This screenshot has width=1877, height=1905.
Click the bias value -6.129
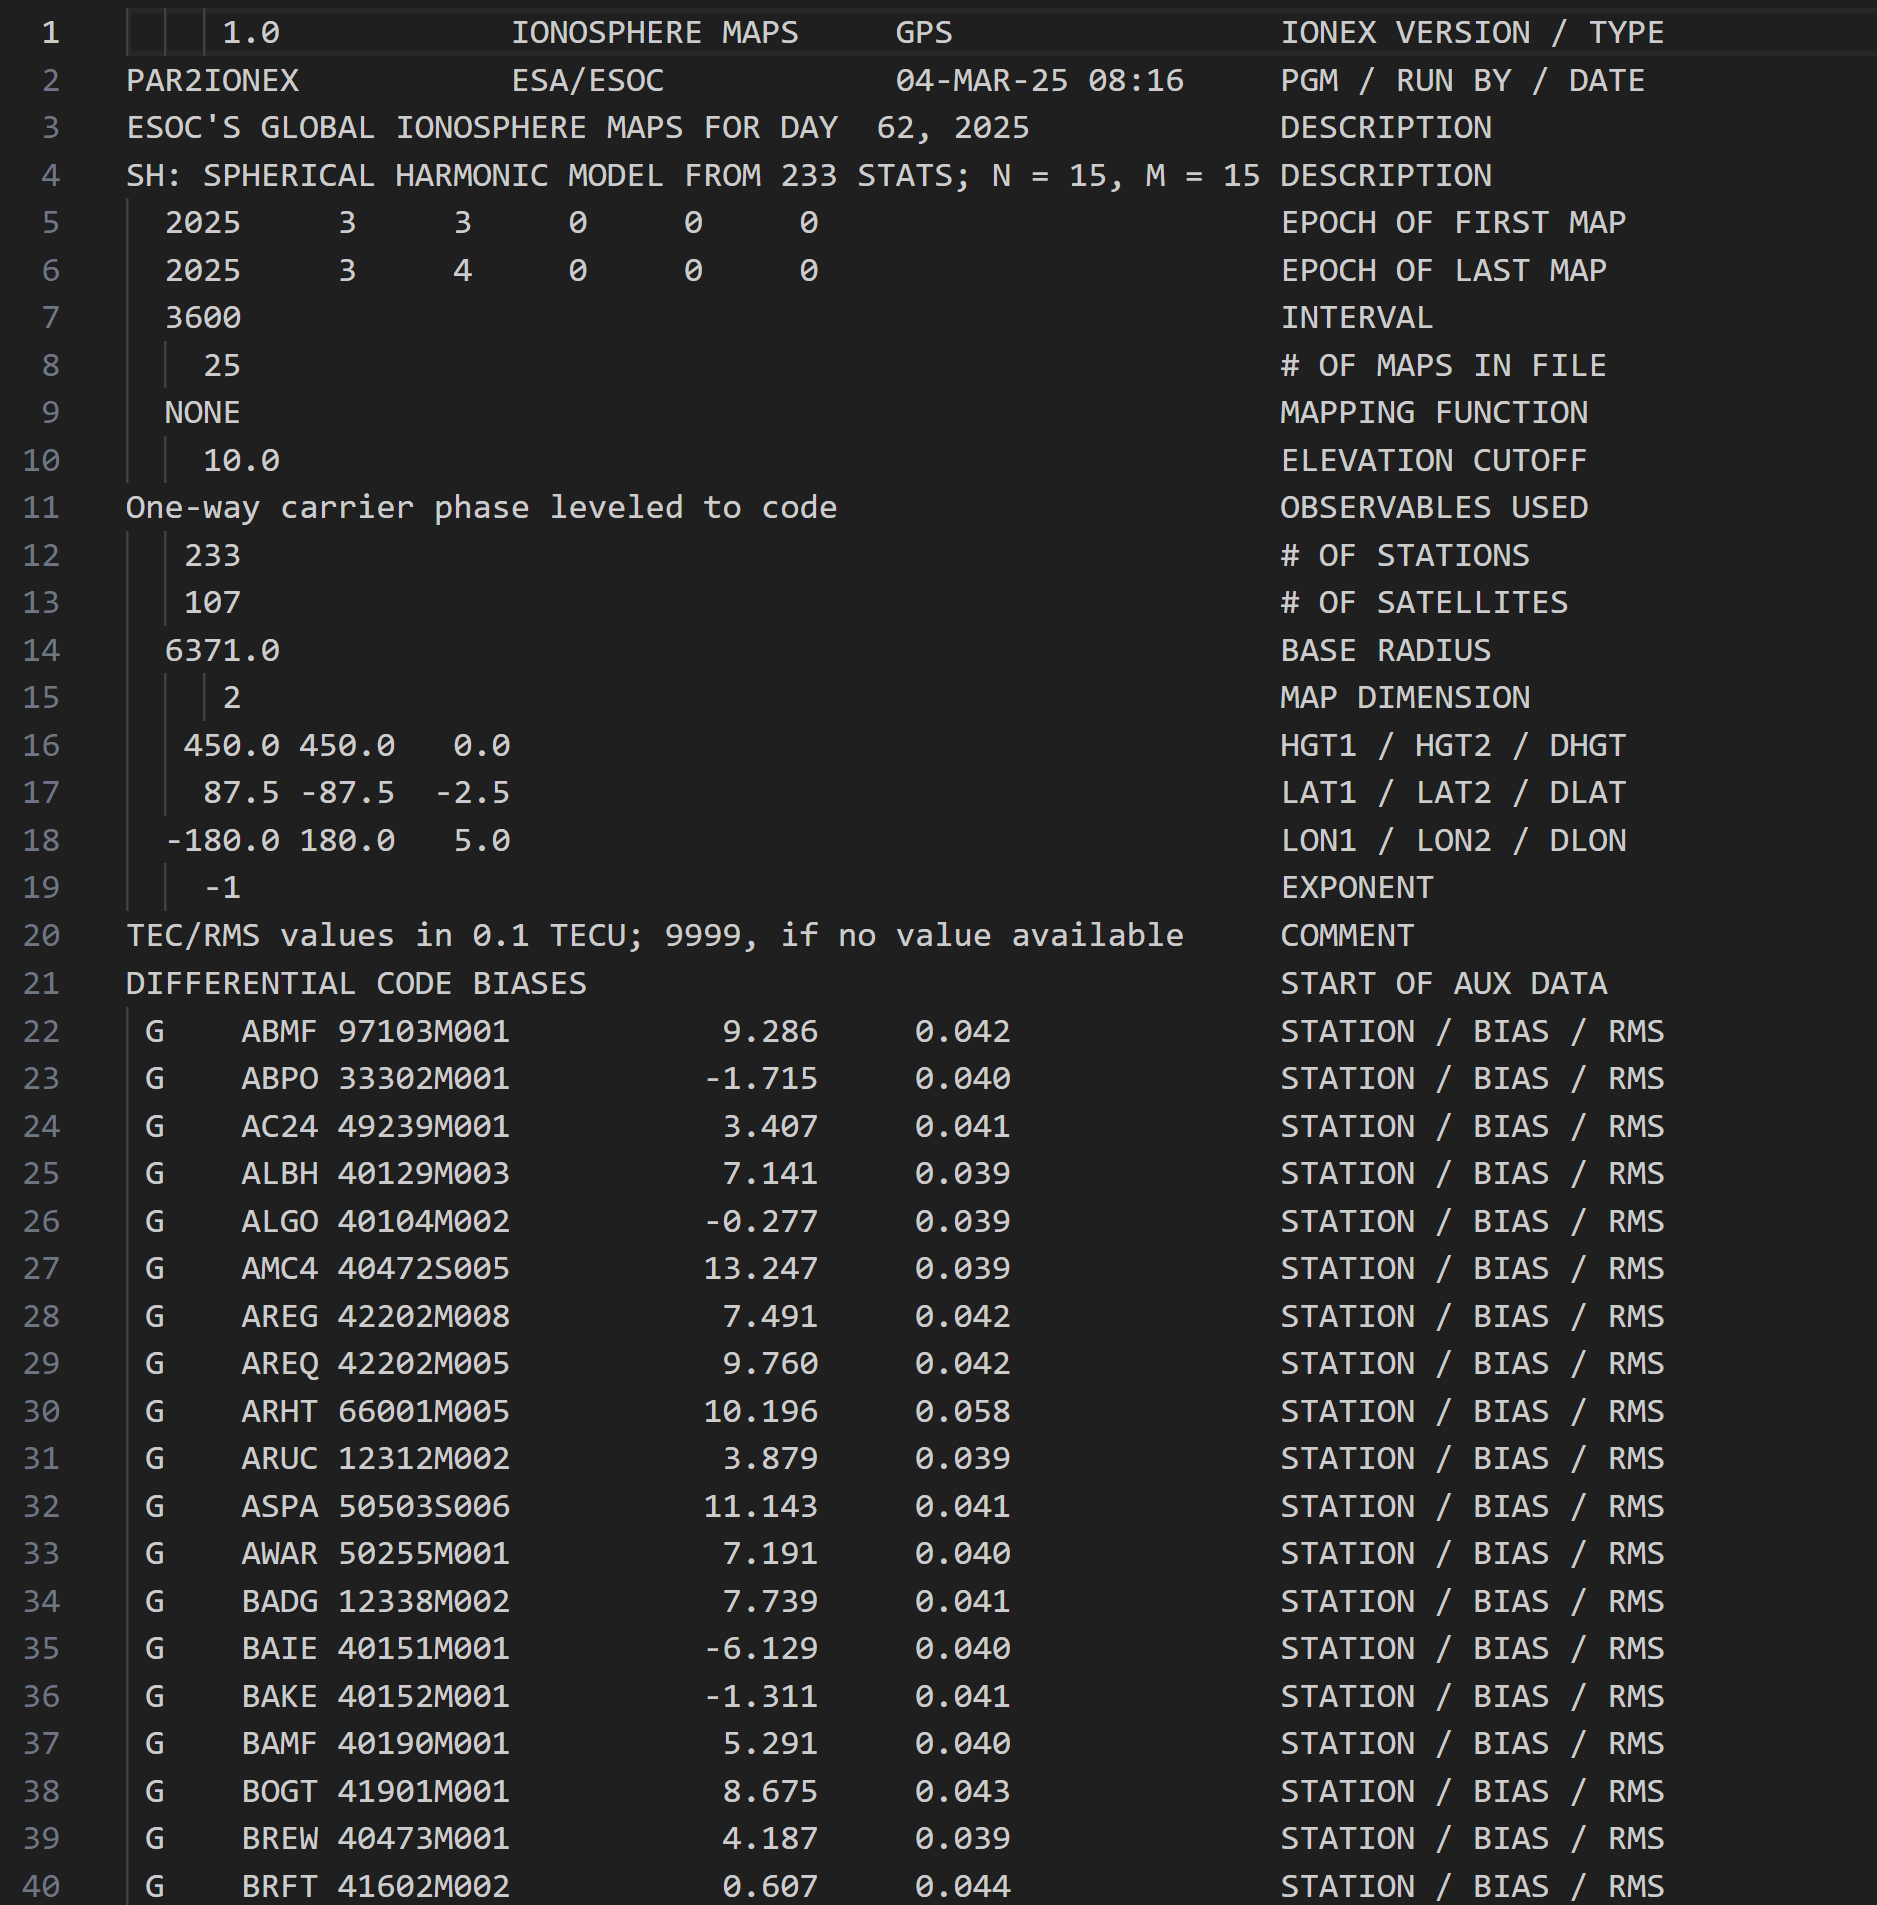760,1648
